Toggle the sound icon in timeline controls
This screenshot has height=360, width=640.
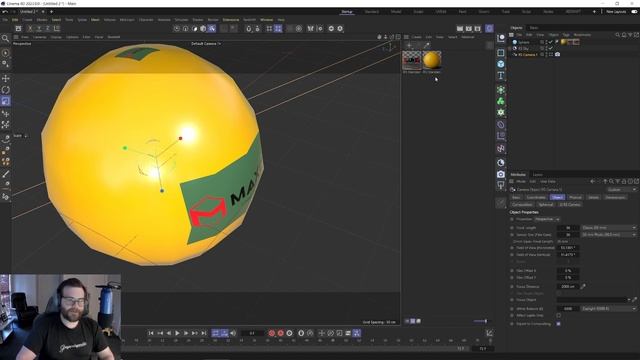coord(233,333)
